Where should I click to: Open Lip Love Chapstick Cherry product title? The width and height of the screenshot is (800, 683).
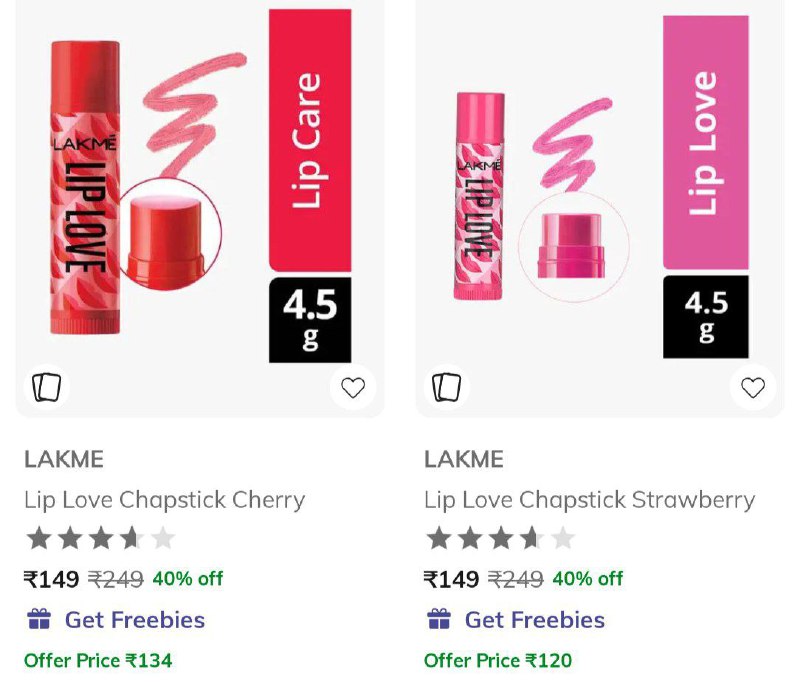click(164, 500)
